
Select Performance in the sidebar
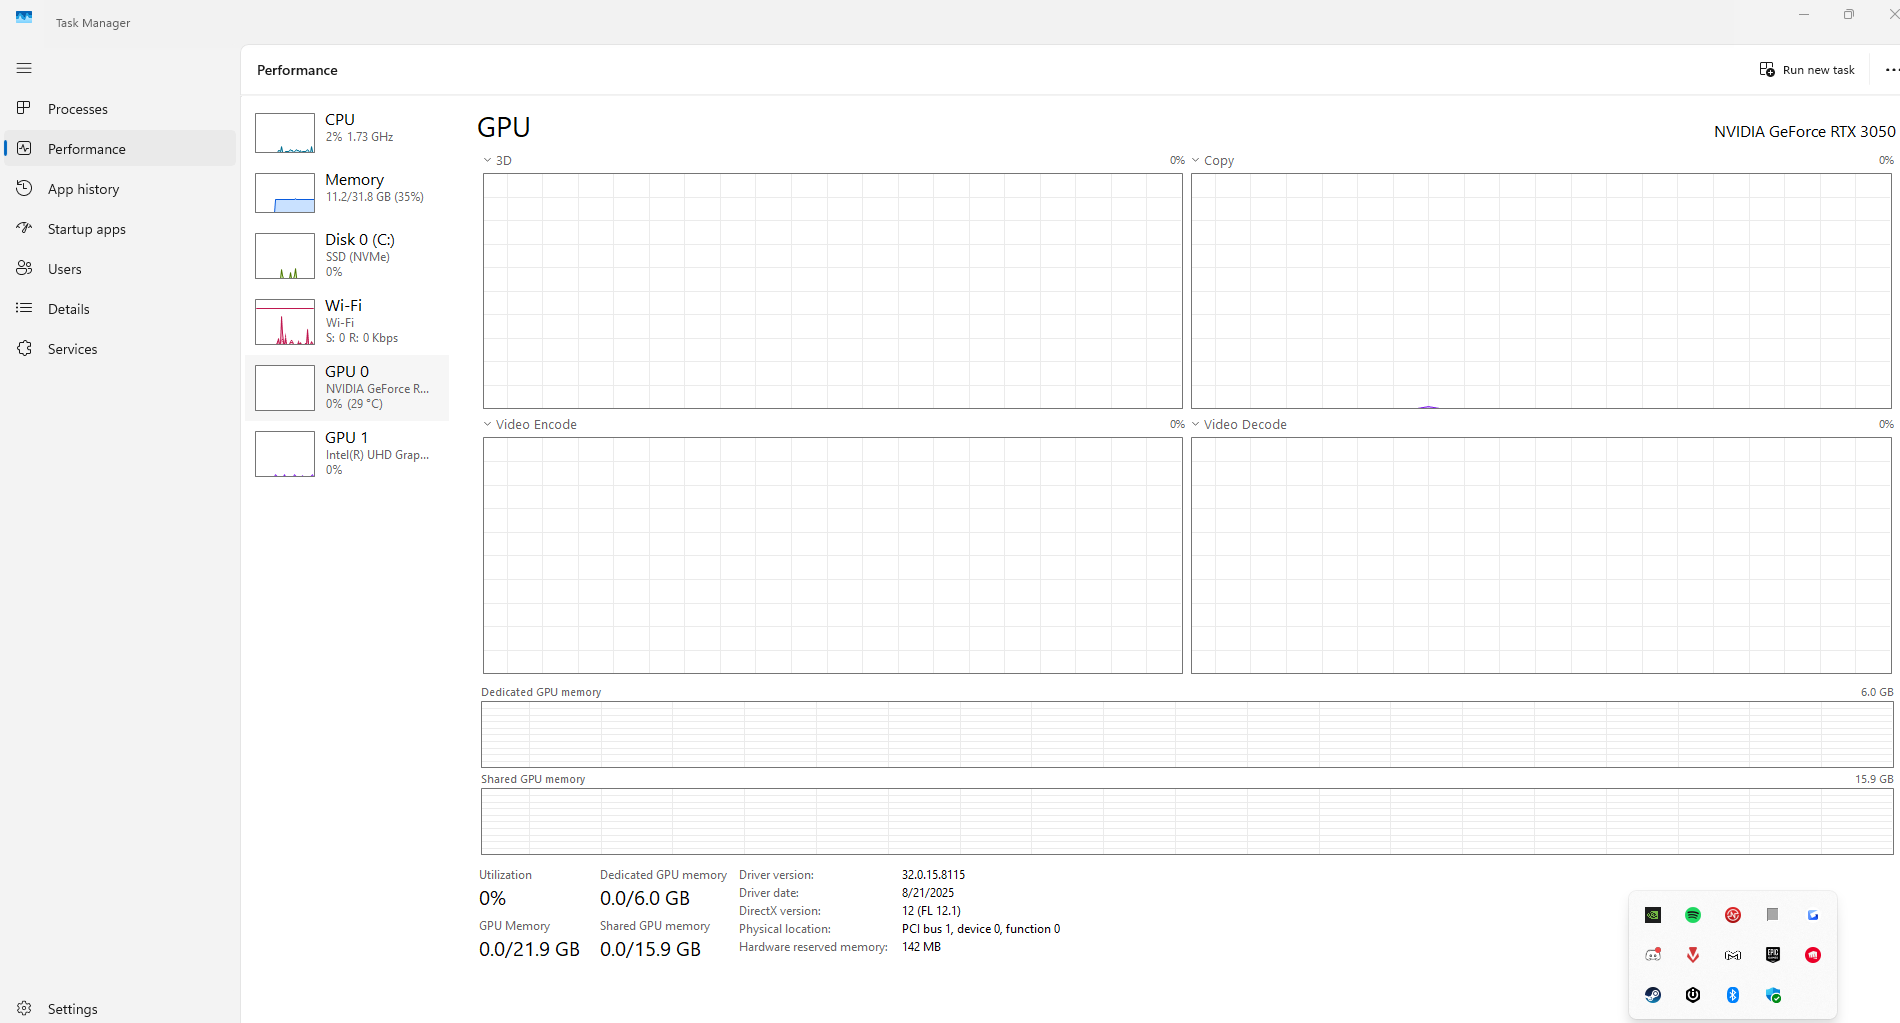coord(120,149)
